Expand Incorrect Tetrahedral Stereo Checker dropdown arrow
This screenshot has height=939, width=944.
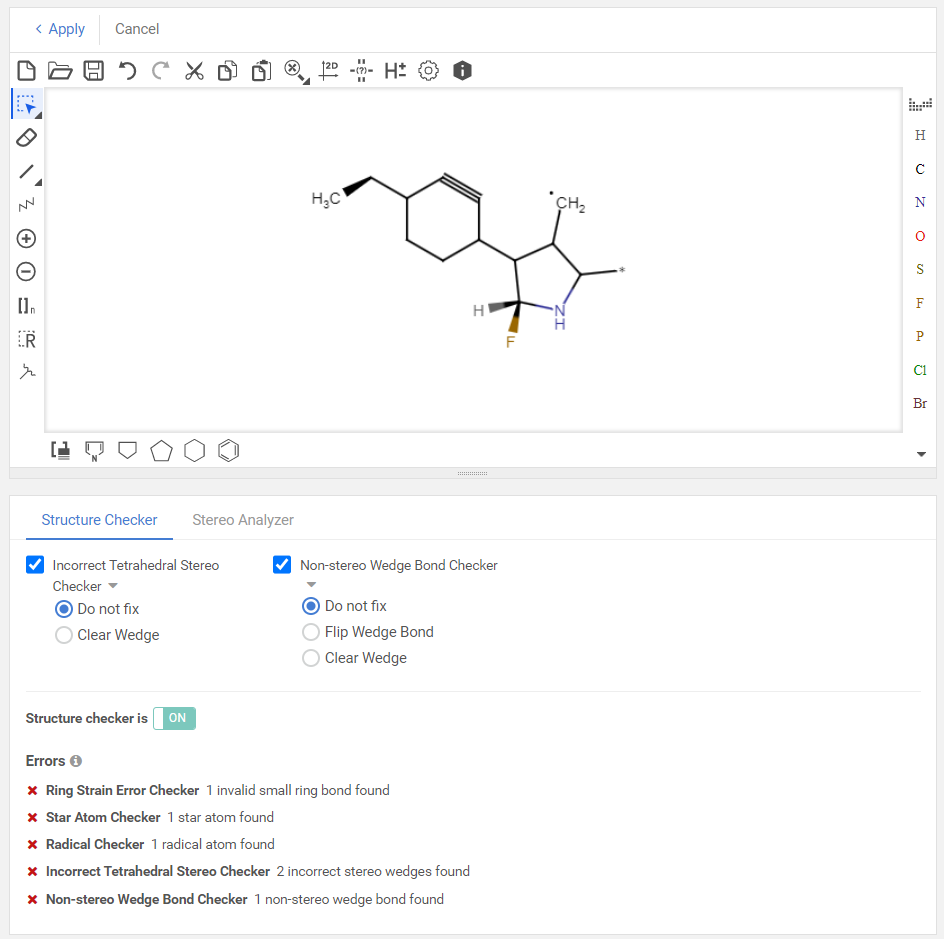113,586
